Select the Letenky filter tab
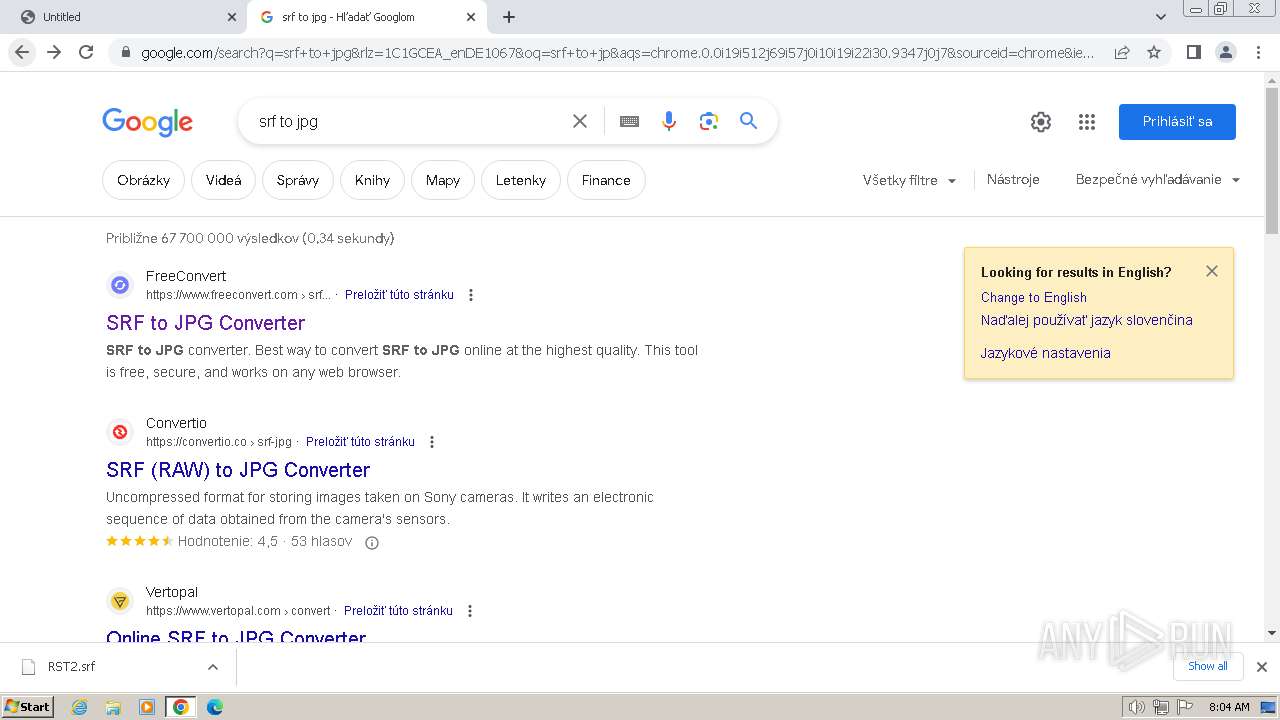 (521, 180)
